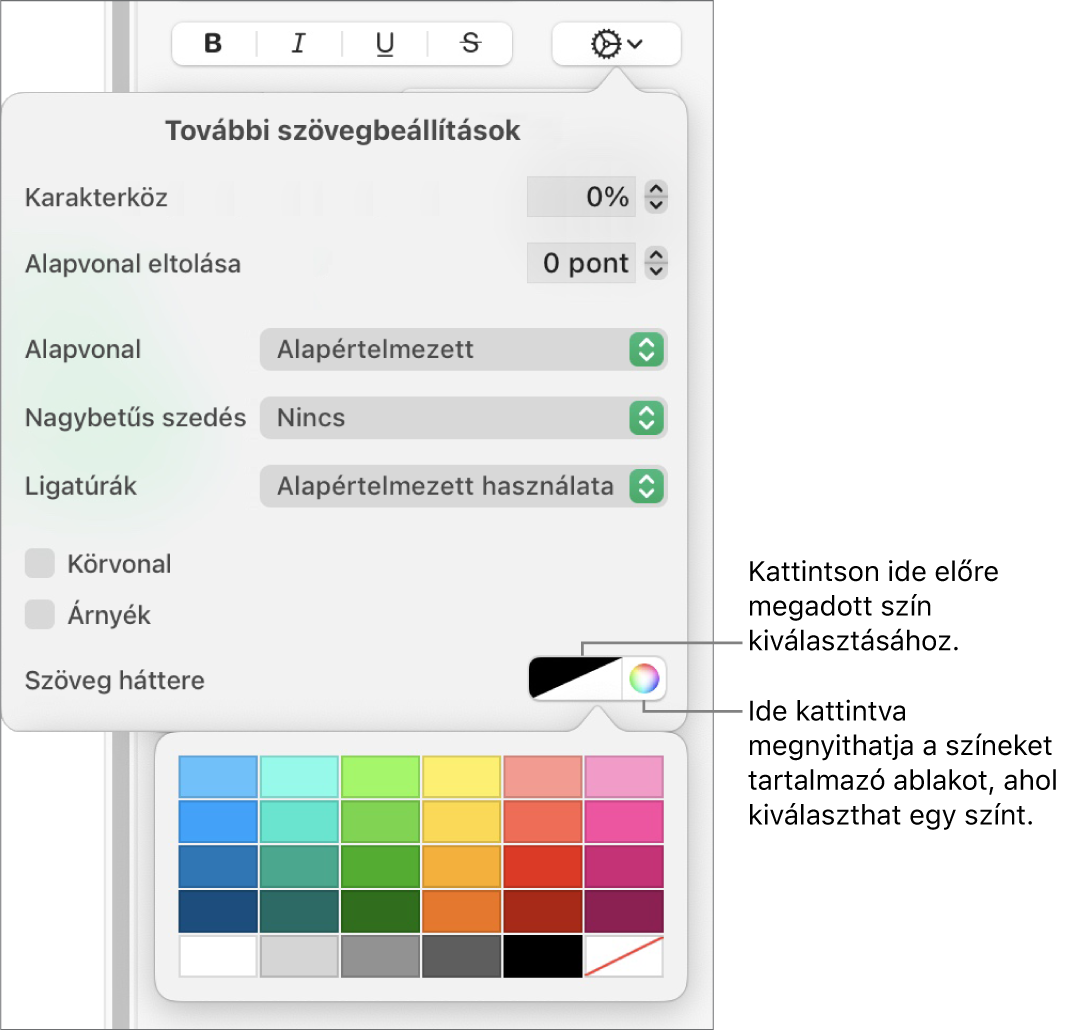Select the light yellow swatch

pos(462,777)
